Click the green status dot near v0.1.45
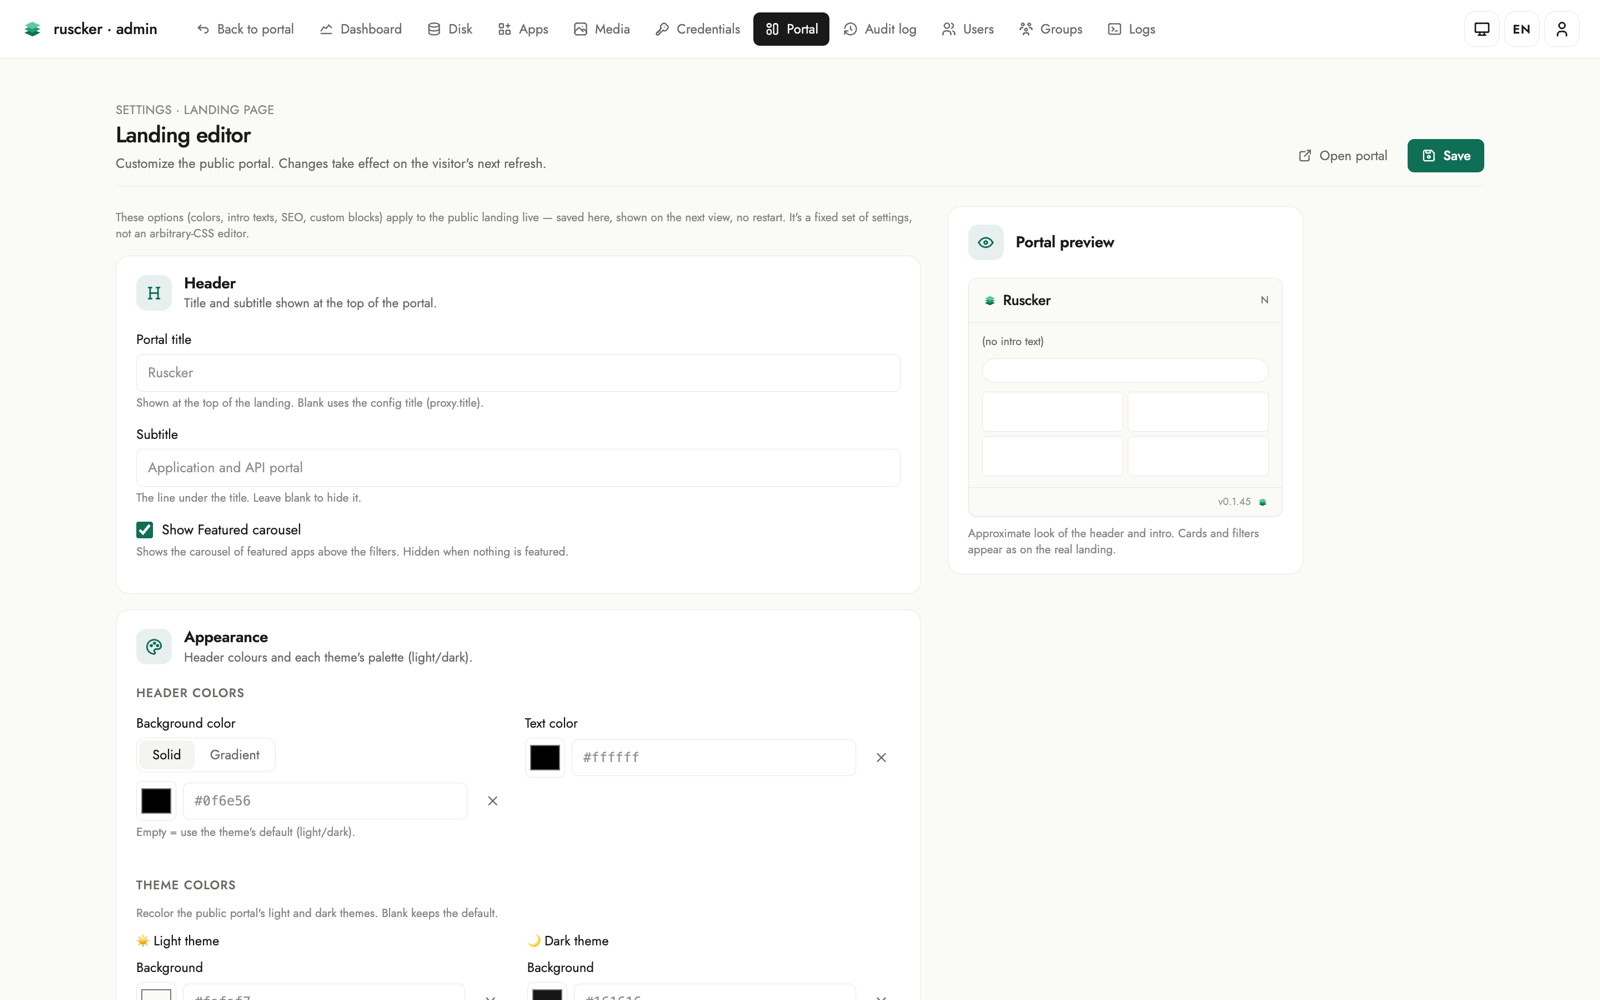 coord(1263,502)
